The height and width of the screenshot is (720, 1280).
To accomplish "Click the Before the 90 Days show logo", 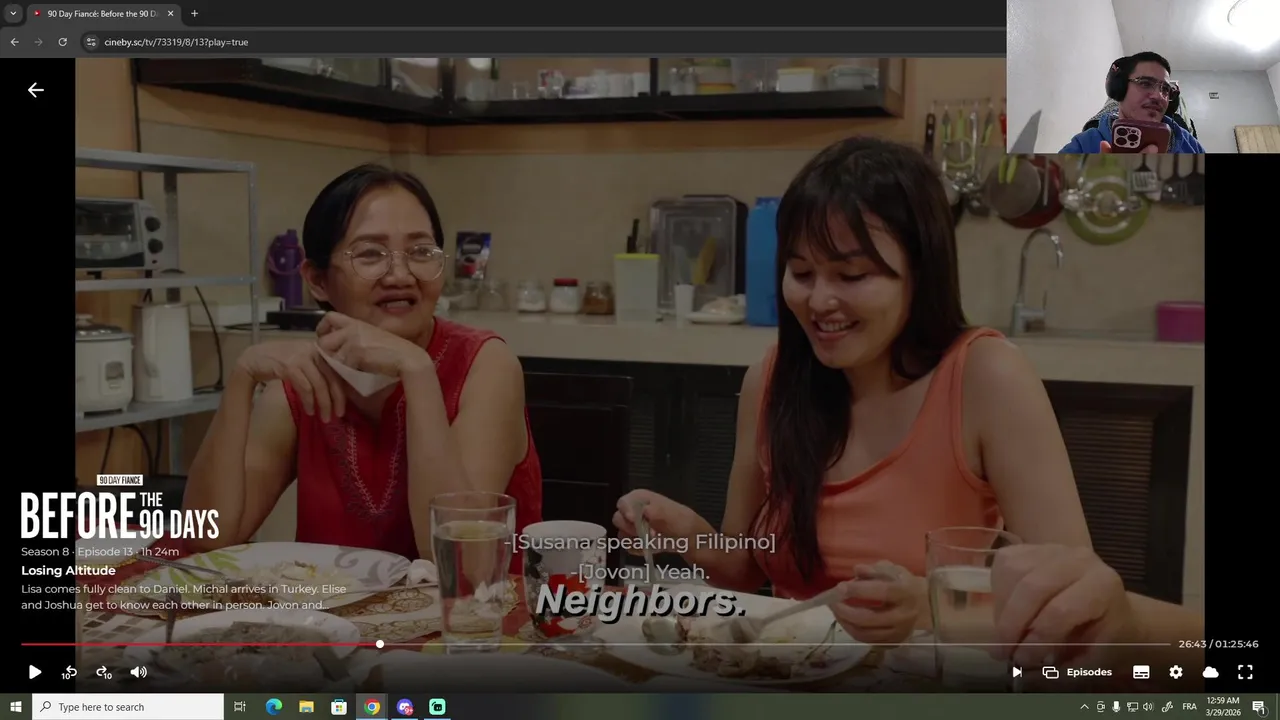I will 120,508.
